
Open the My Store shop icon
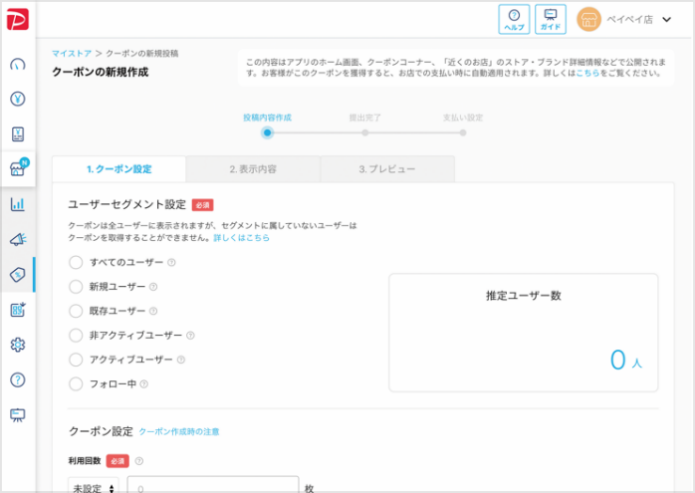[18, 168]
